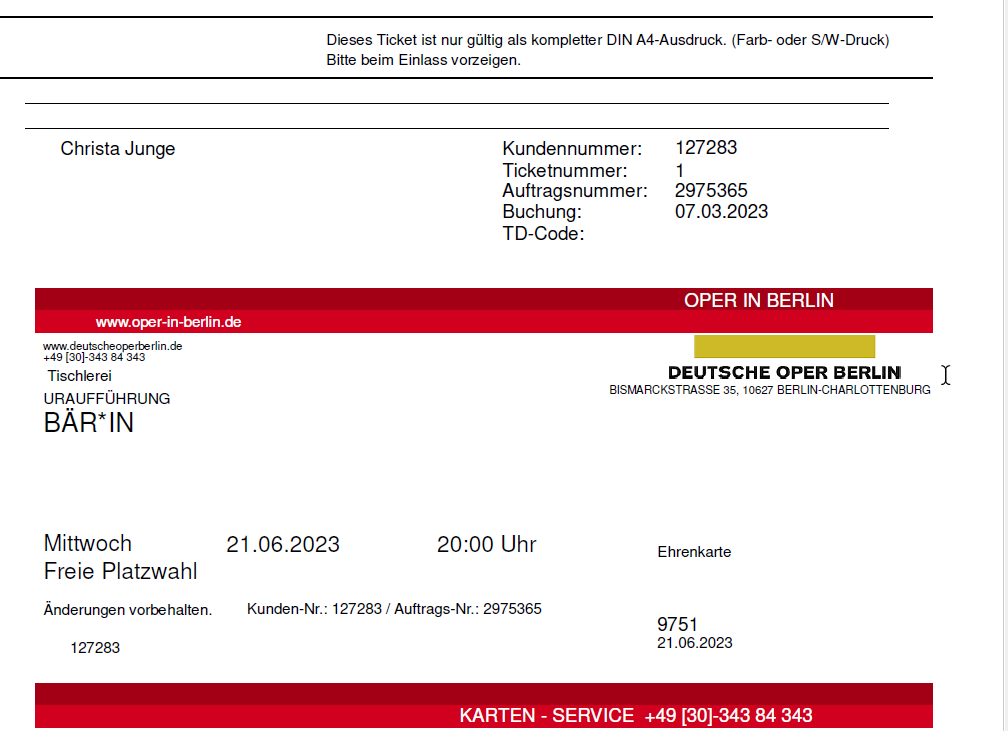Select the ticket type "Ehrenkarte"

[x=694, y=552]
